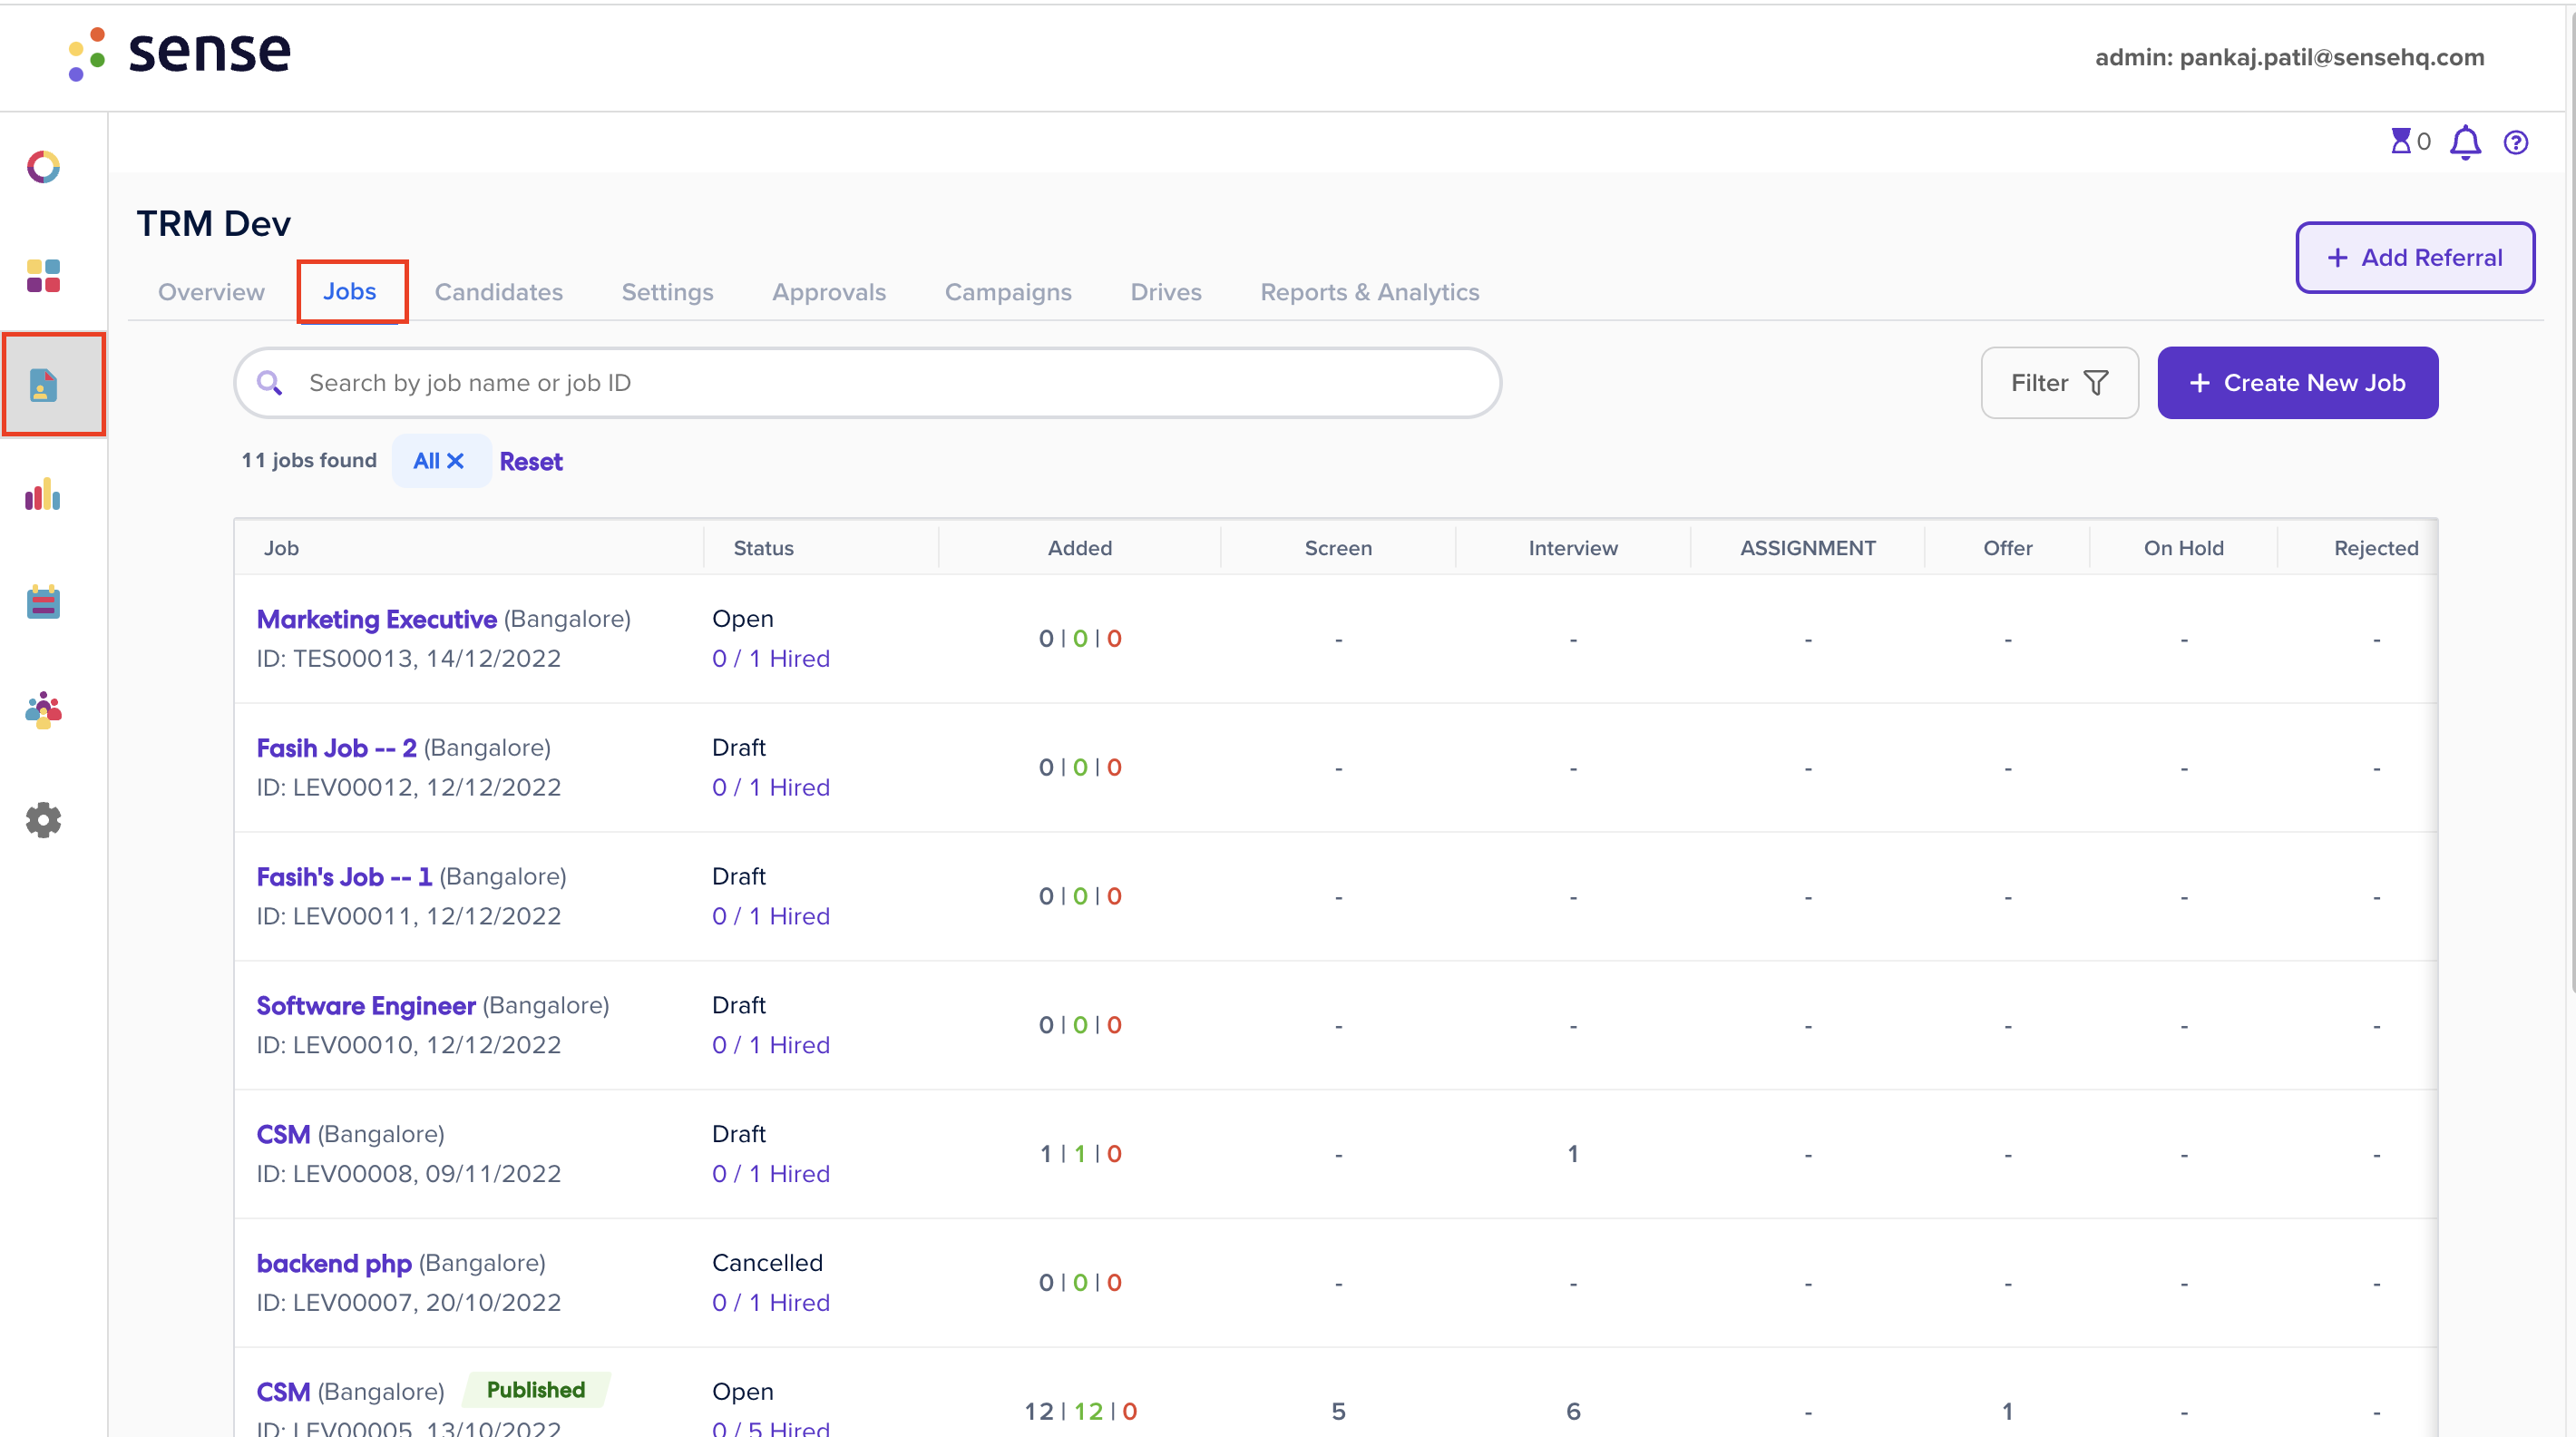The width and height of the screenshot is (2576, 1437).
Task: Open the colored grid apps icon in sidebar
Action: [43, 276]
